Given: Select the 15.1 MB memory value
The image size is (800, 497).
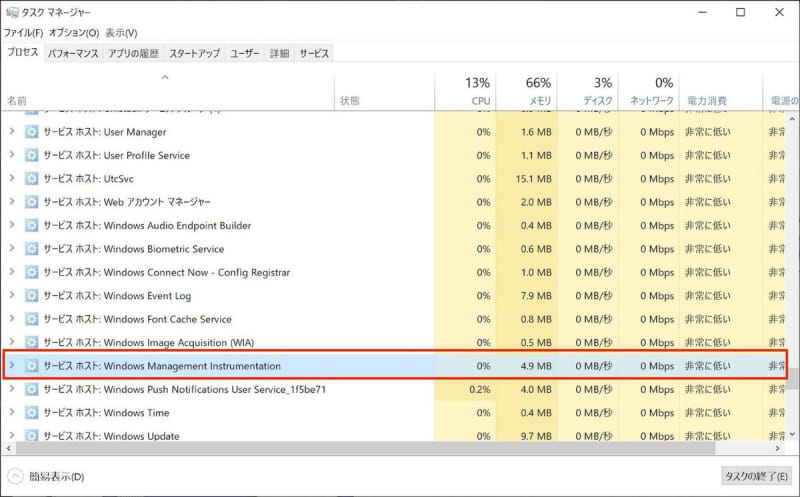Looking at the screenshot, I should (533, 179).
